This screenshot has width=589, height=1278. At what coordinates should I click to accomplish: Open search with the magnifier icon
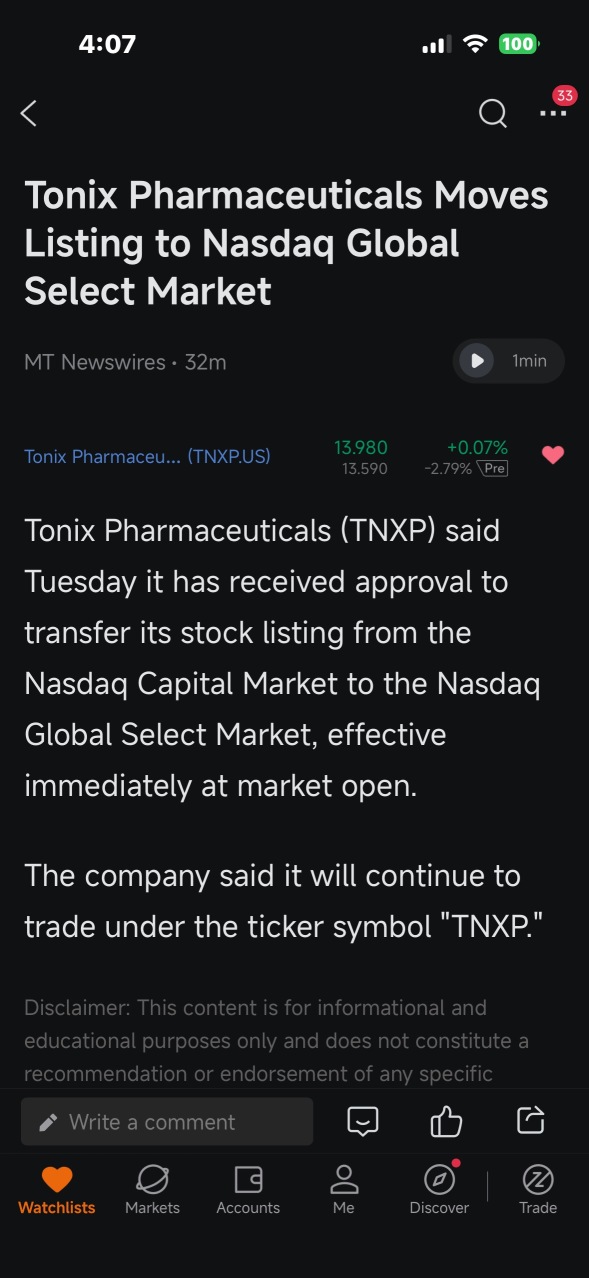pos(492,114)
